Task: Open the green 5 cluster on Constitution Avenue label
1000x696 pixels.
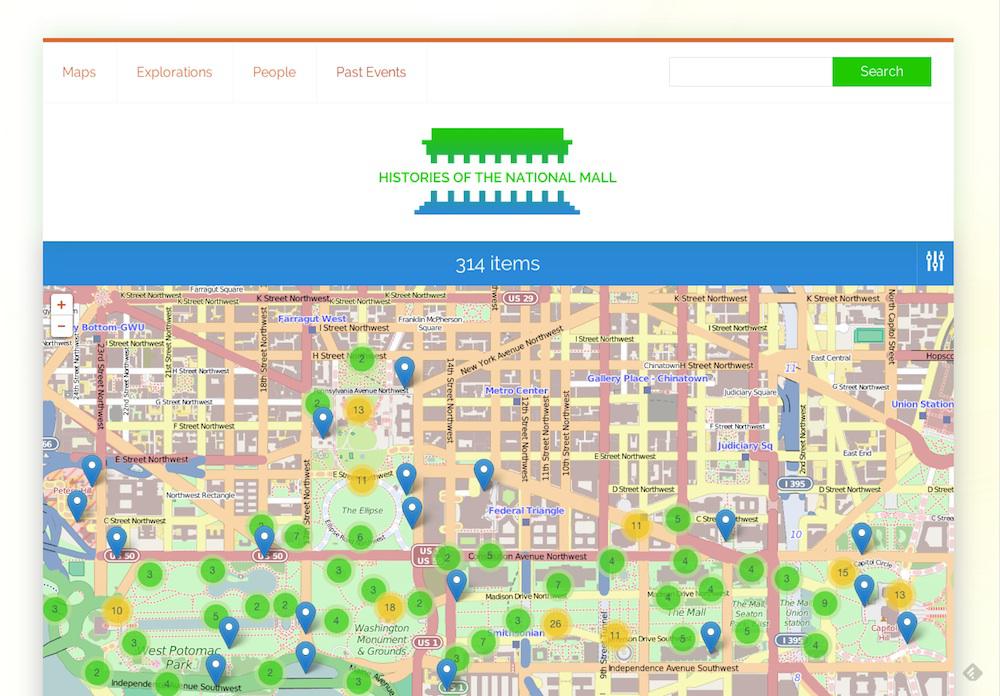Action: tap(490, 556)
